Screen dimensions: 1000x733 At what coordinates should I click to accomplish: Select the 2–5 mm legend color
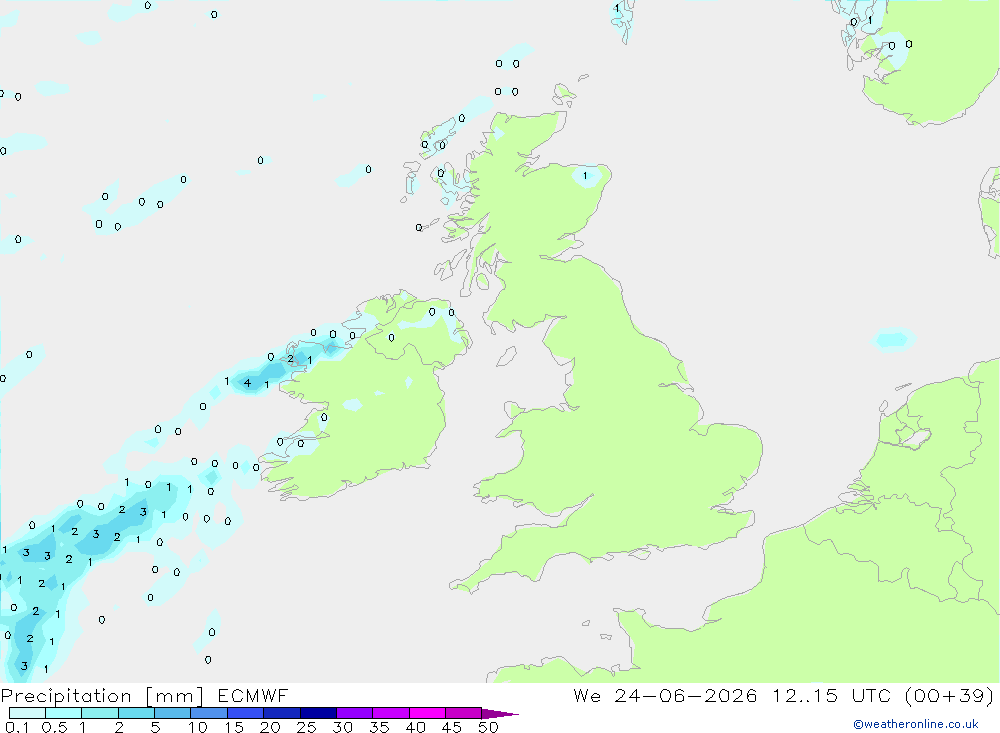click(136, 713)
